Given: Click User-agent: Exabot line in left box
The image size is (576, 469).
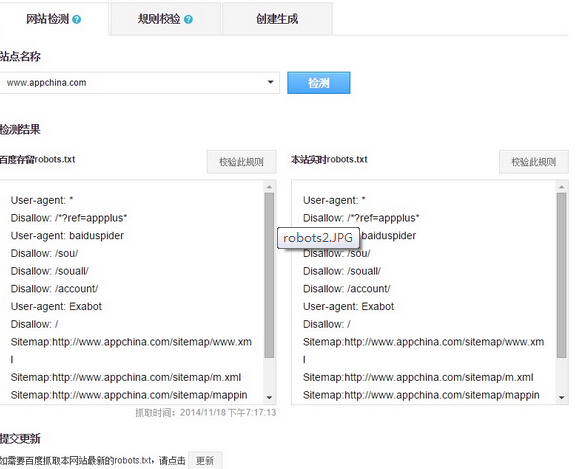Looking at the screenshot, I should [56, 306].
